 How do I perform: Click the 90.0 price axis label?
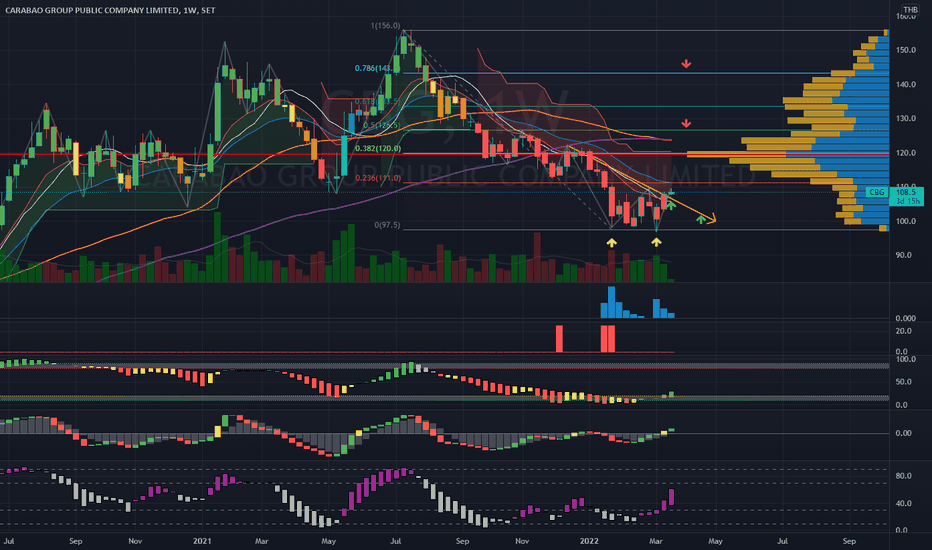coord(904,255)
